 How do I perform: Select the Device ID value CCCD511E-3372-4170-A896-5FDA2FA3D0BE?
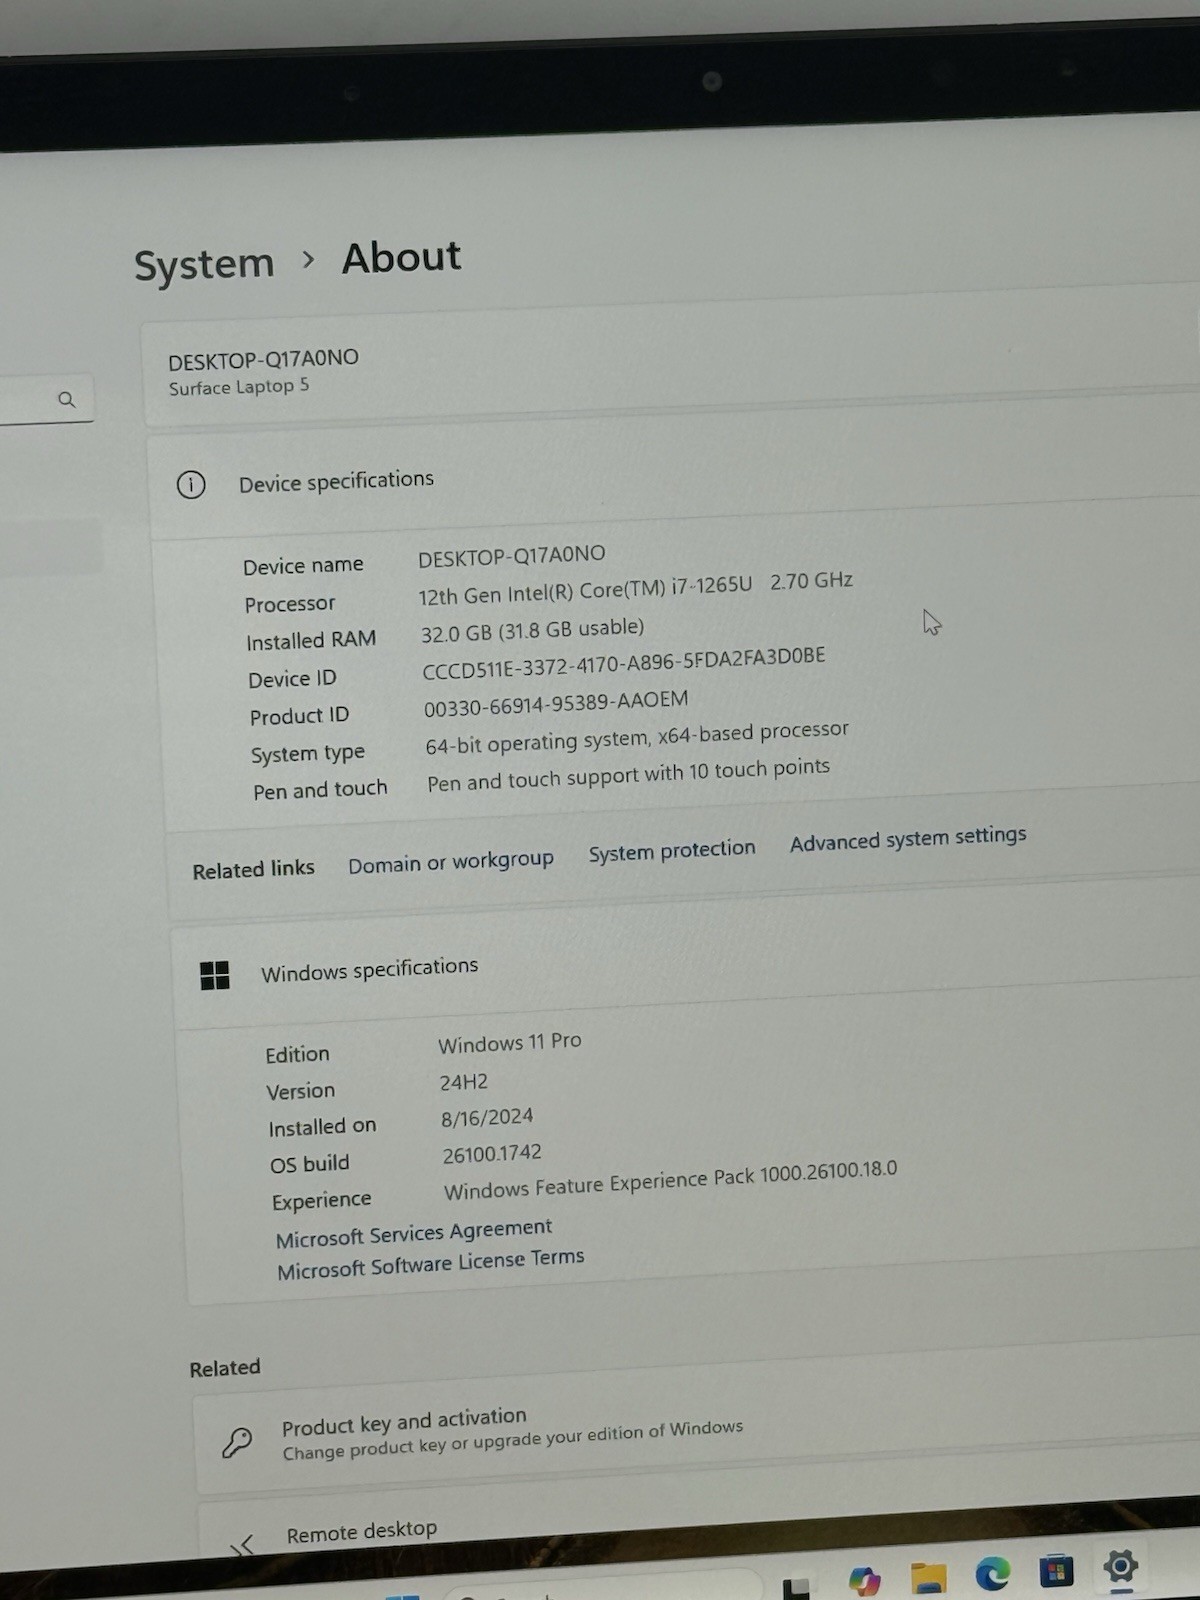click(x=624, y=663)
